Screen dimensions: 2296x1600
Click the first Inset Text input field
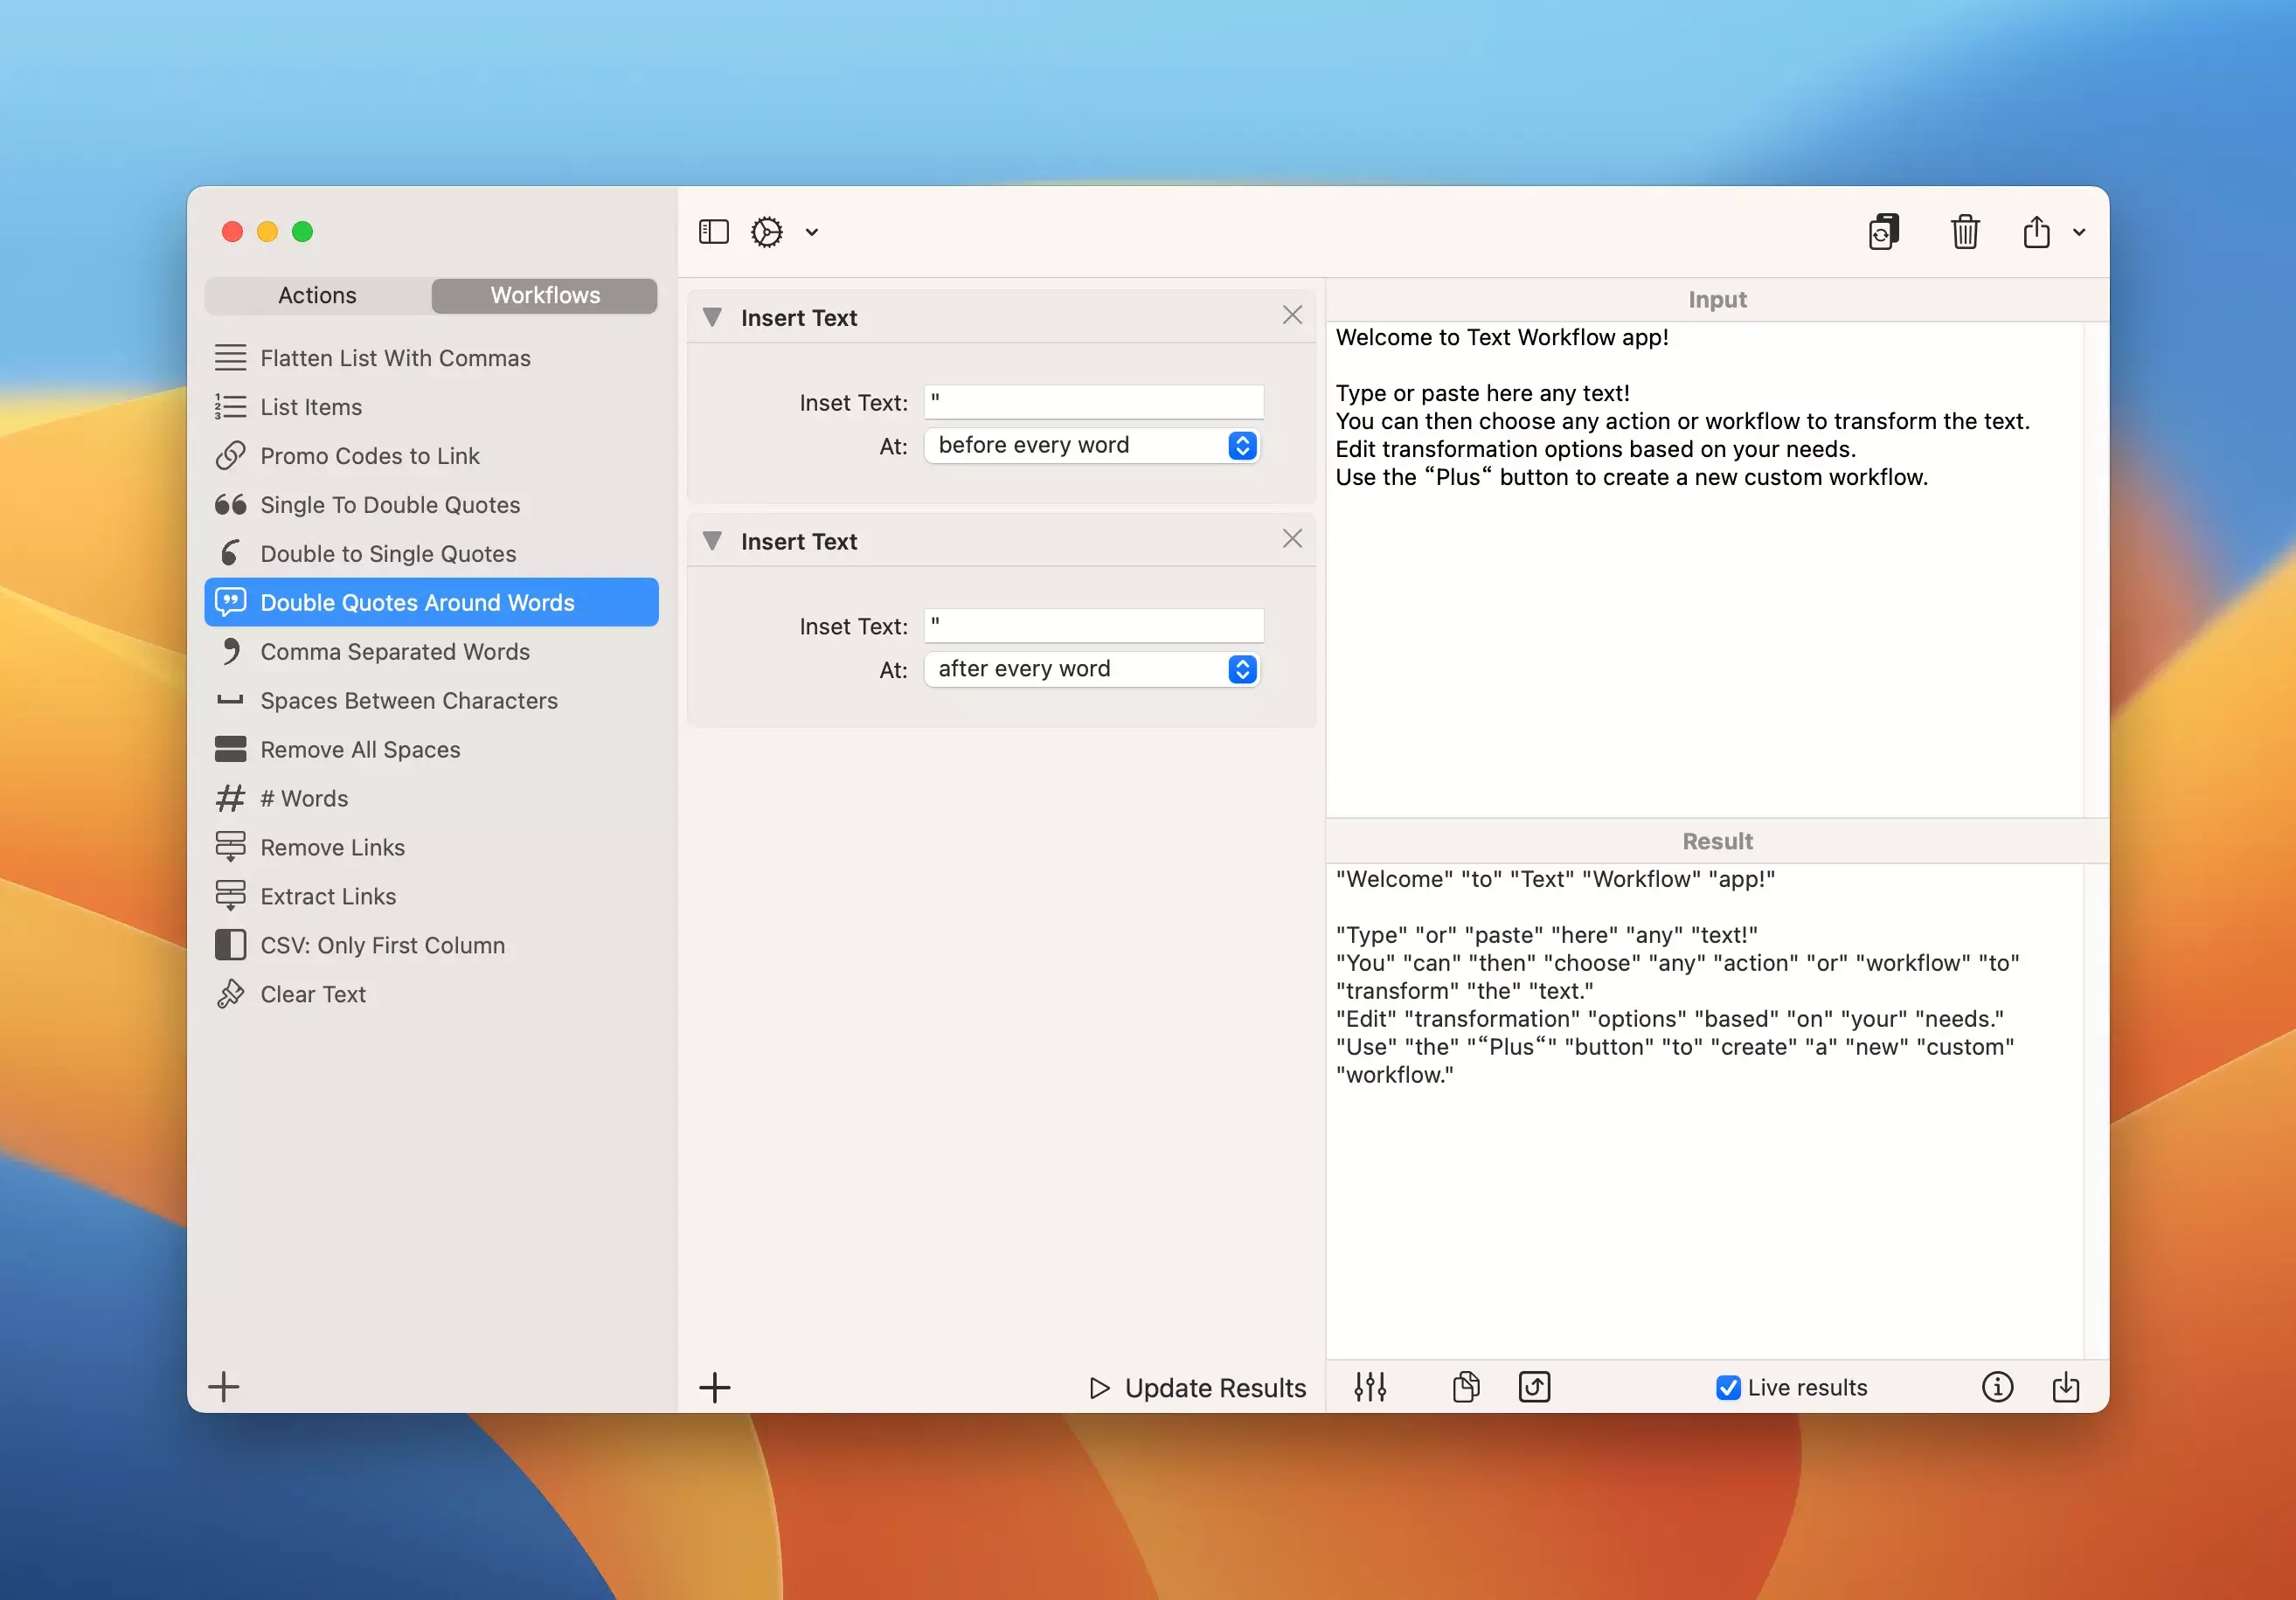[x=1094, y=402]
